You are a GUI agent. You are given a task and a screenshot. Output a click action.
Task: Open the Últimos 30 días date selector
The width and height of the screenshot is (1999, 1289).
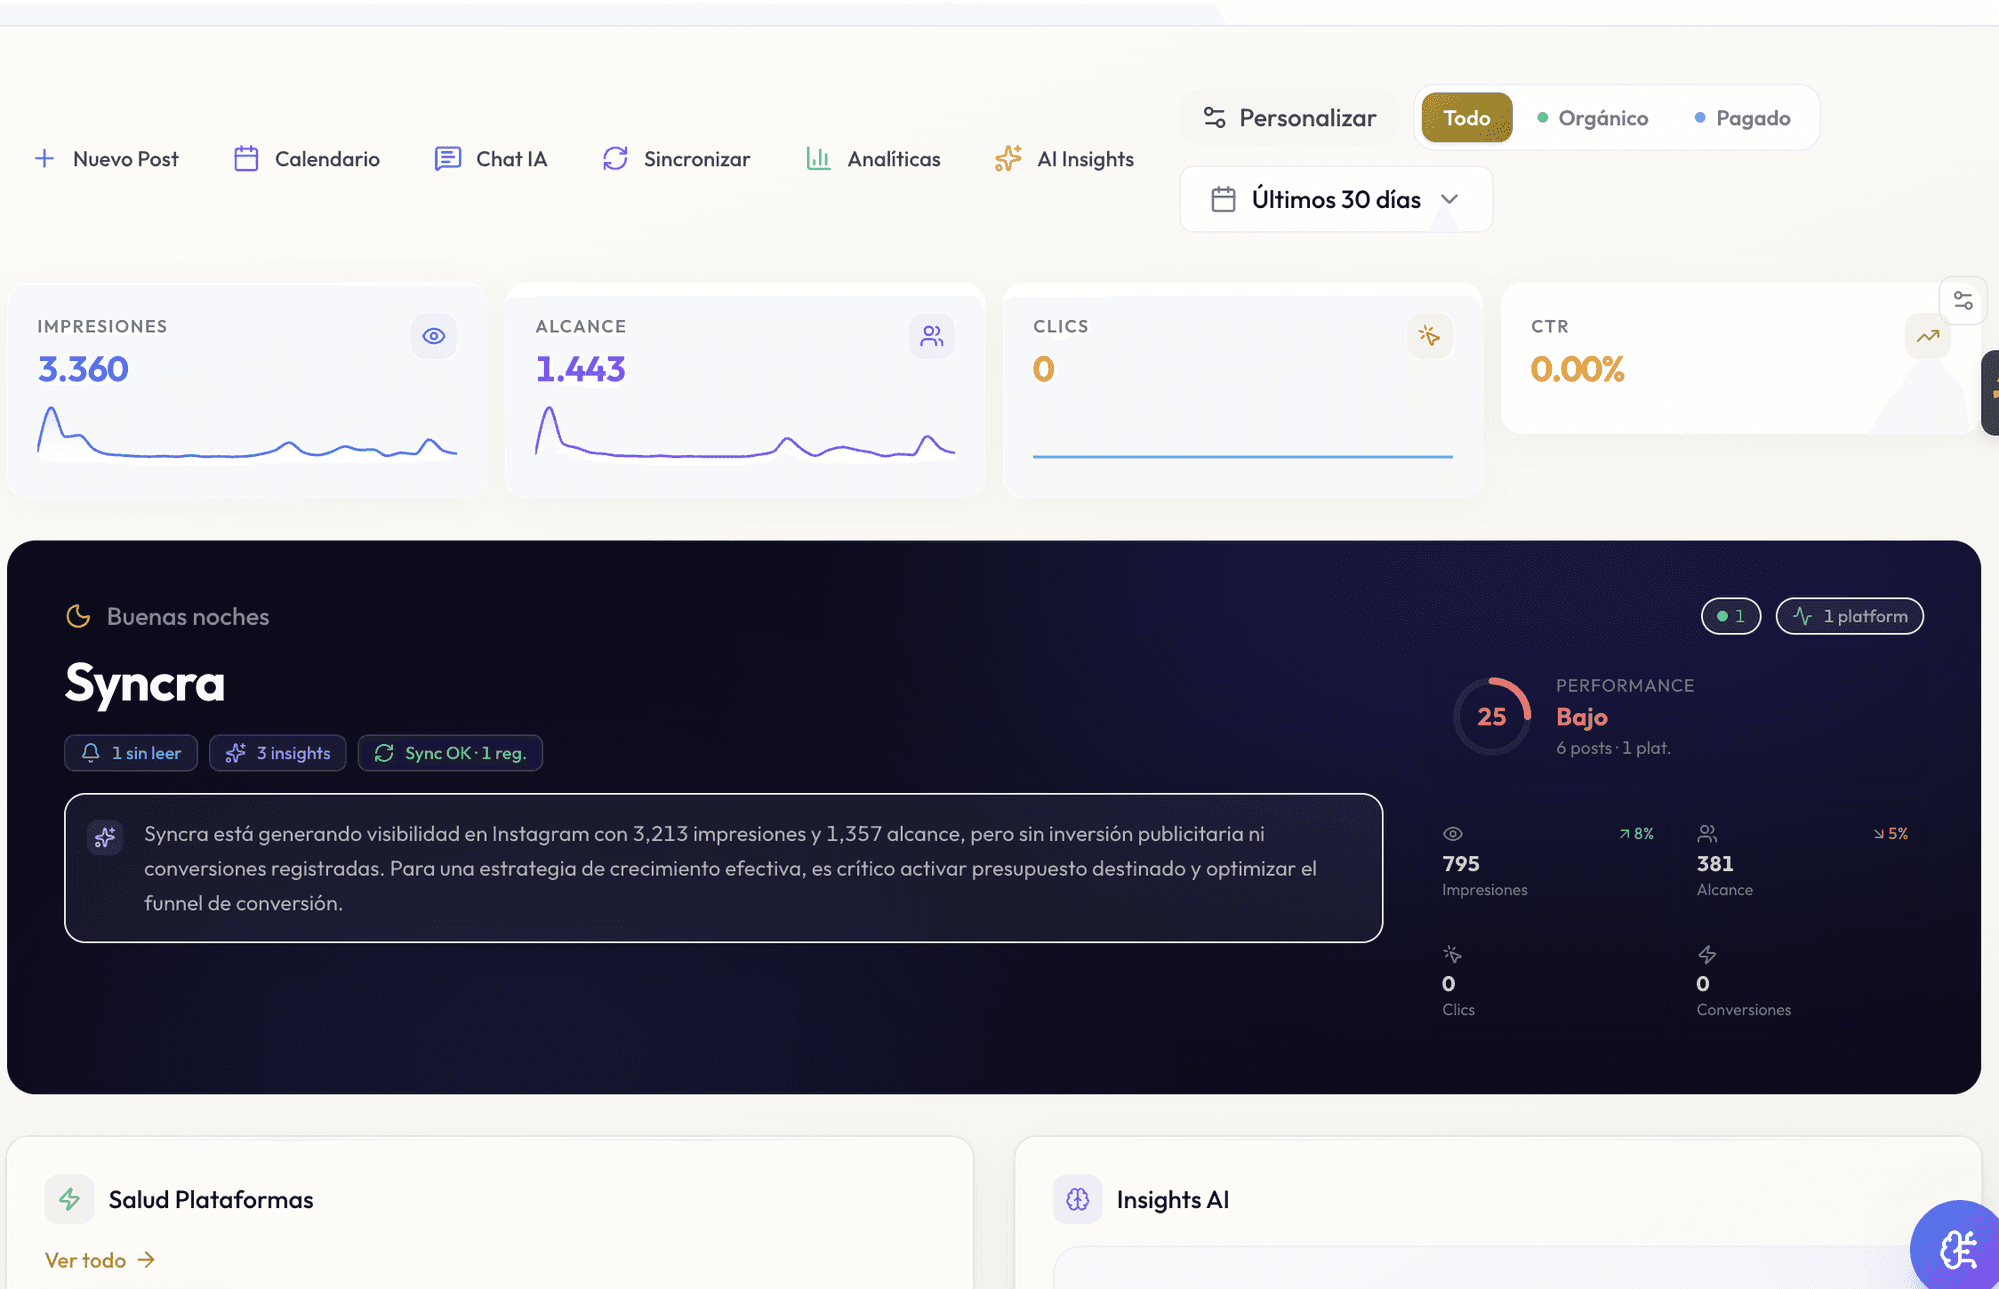click(x=1336, y=199)
